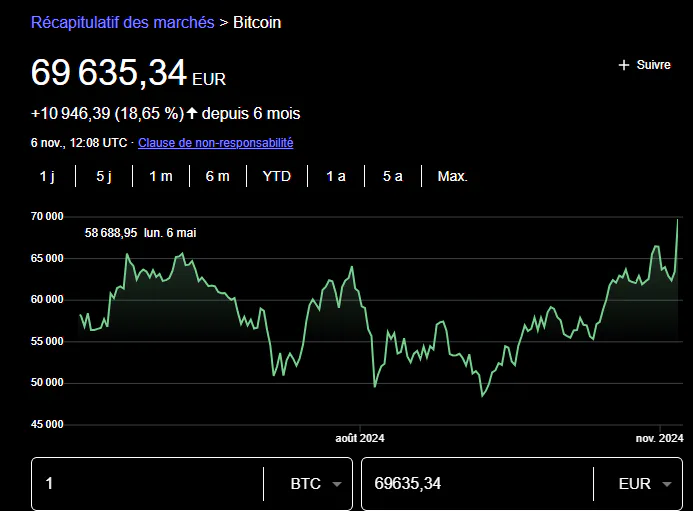Click the plus icon next to Suivre

[x=624, y=65]
